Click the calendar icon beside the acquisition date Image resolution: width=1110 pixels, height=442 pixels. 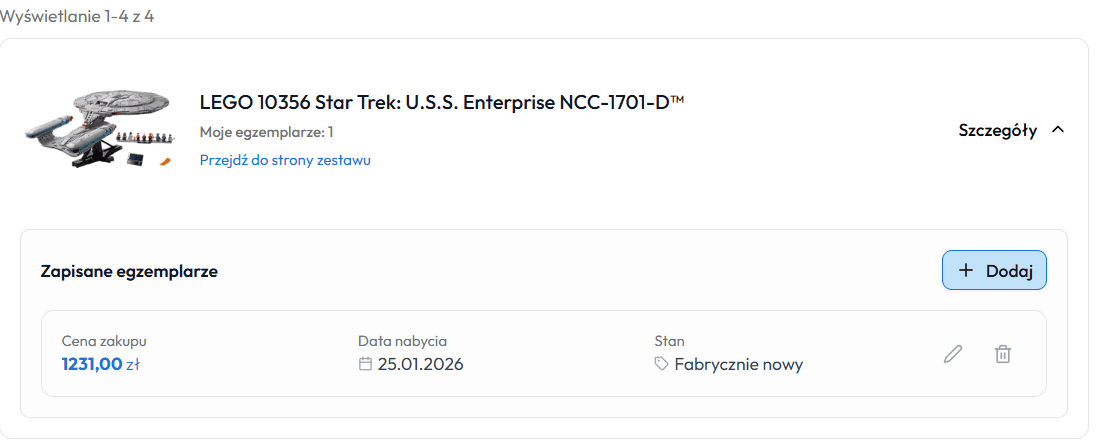[365, 364]
